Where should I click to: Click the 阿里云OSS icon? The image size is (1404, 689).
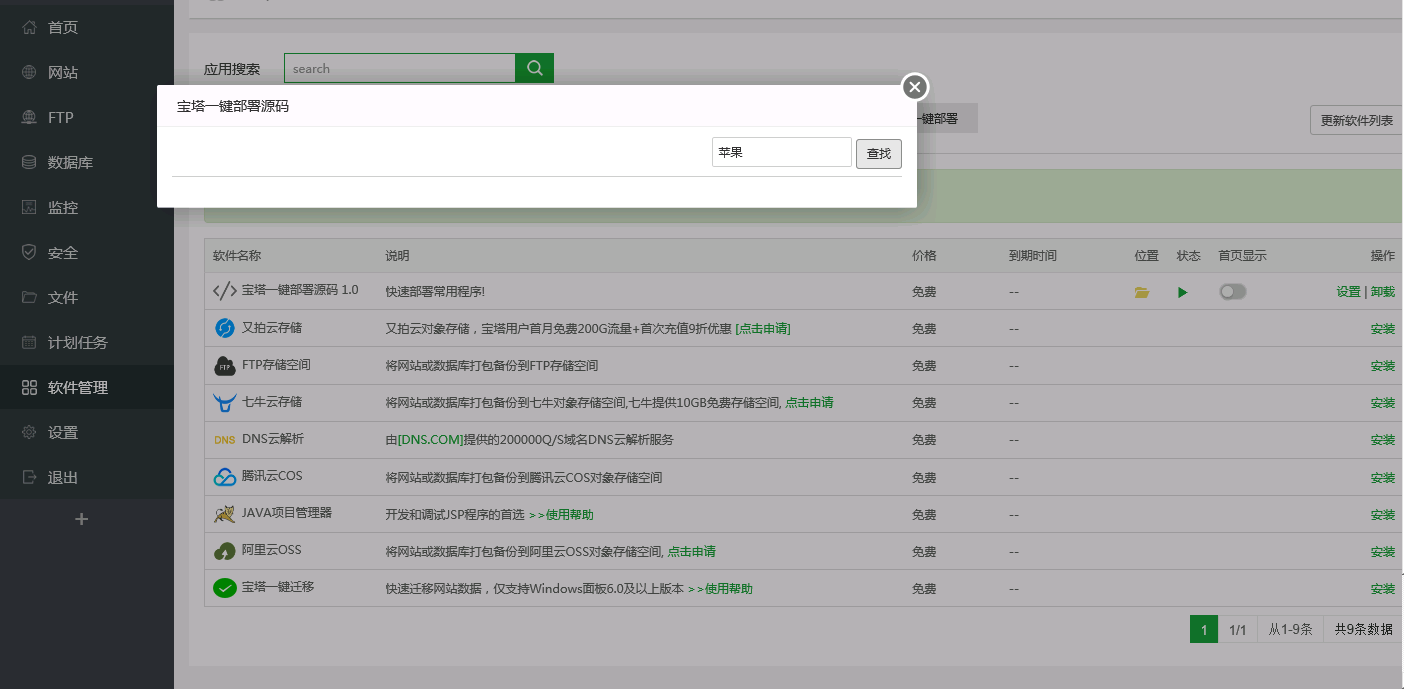point(225,551)
